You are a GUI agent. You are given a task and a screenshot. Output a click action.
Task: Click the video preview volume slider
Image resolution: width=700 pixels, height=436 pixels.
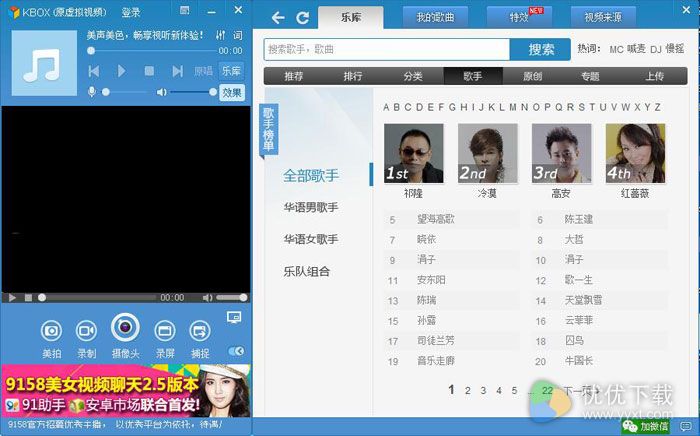232,297
